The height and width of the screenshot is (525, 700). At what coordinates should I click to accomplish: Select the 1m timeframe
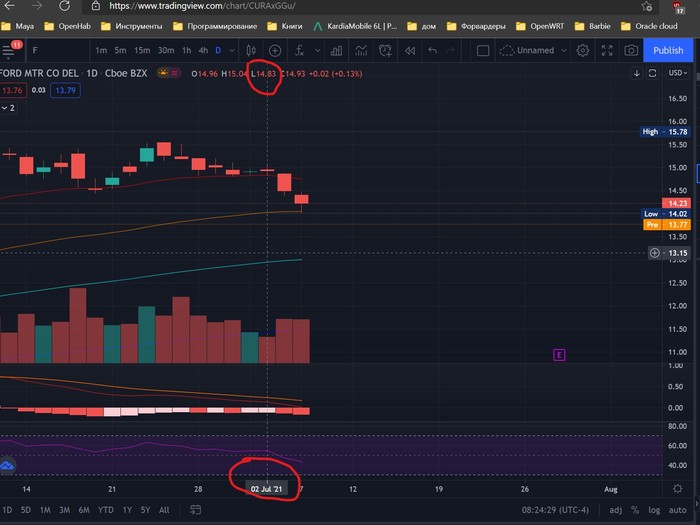click(x=101, y=50)
